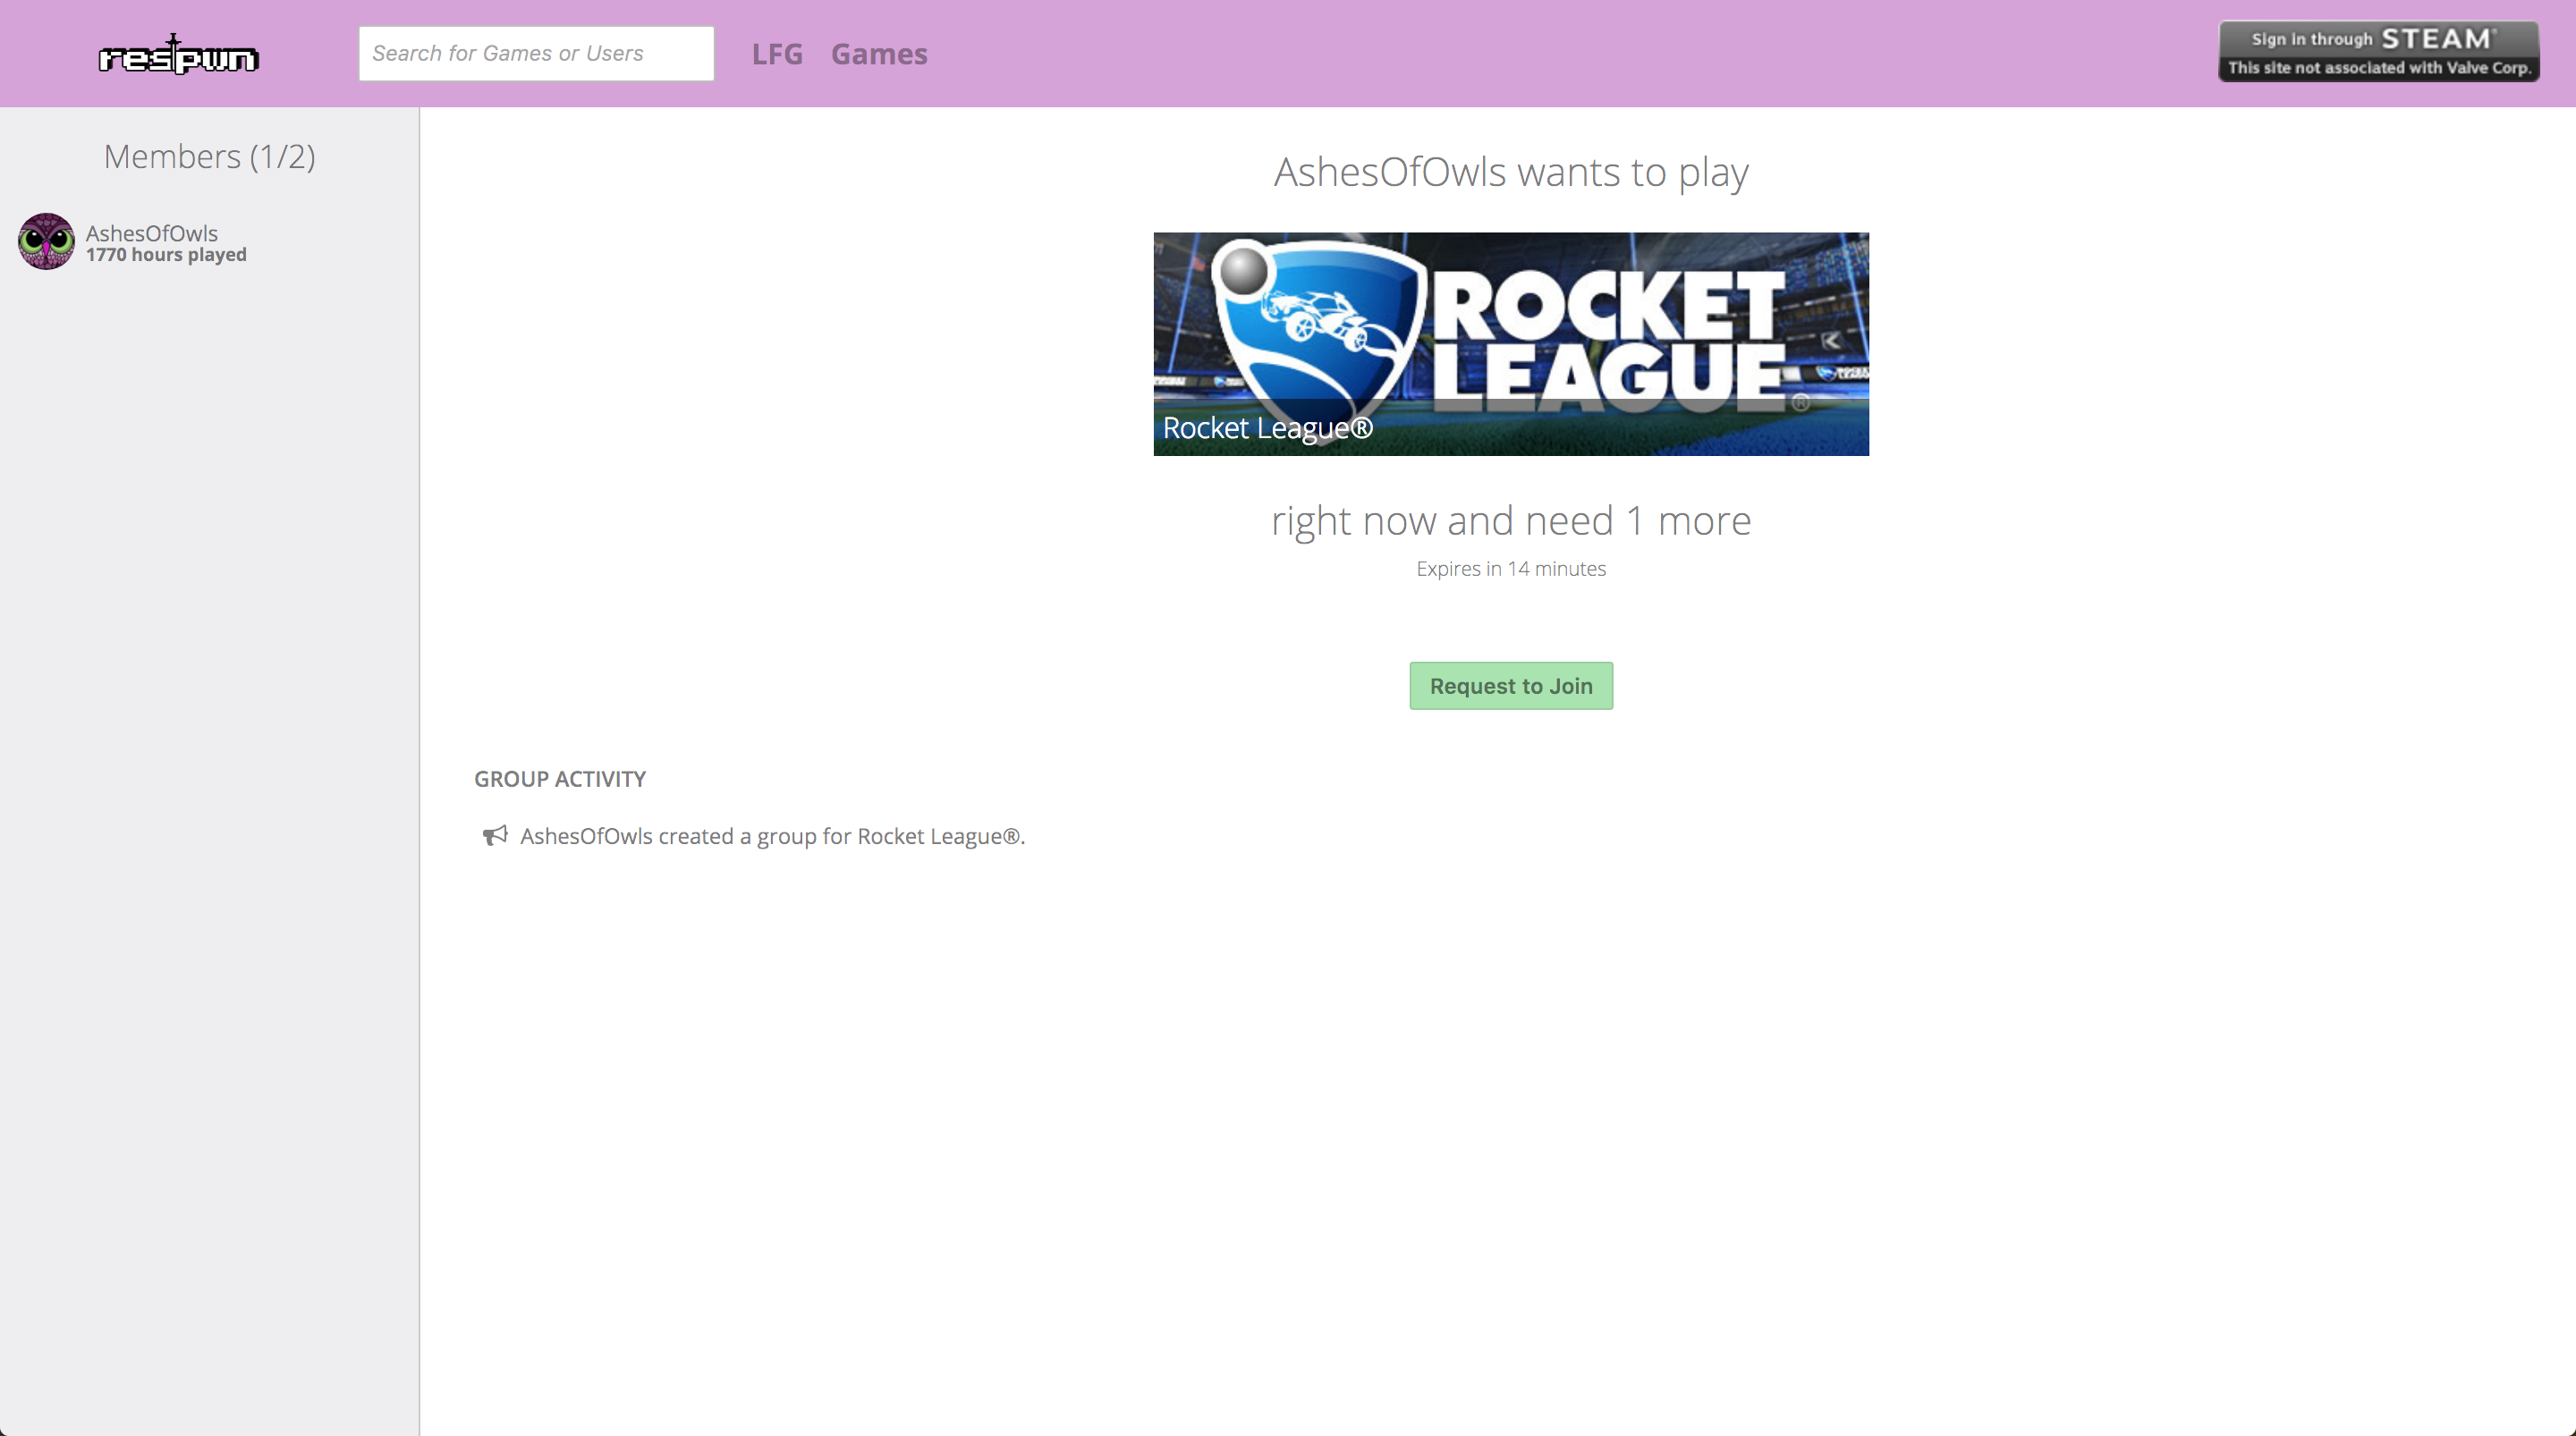Image resolution: width=2576 pixels, height=1436 pixels.
Task: Click the STEAM wordmark in sign-in badge
Action: click(2436, 39)
